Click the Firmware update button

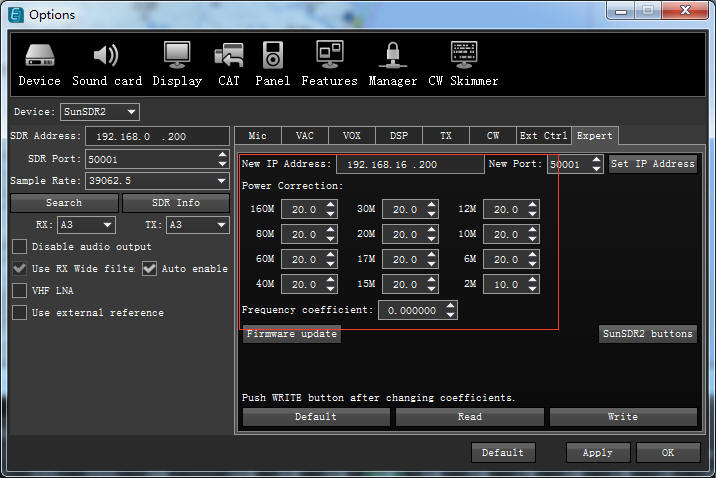292,334
